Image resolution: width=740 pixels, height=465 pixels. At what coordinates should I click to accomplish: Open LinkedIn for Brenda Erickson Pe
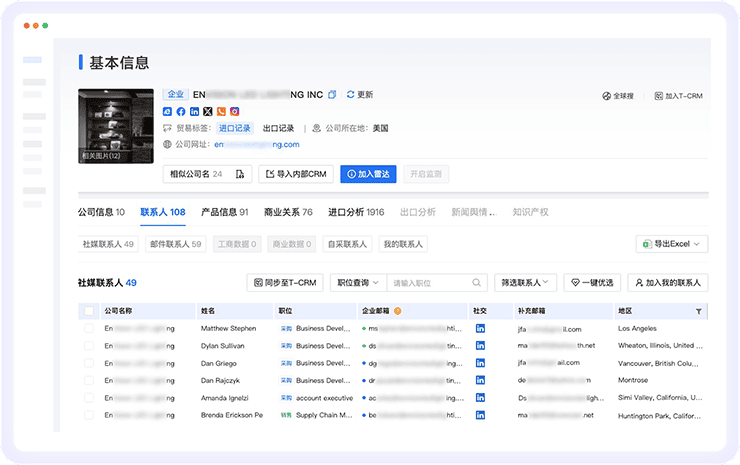480,414
